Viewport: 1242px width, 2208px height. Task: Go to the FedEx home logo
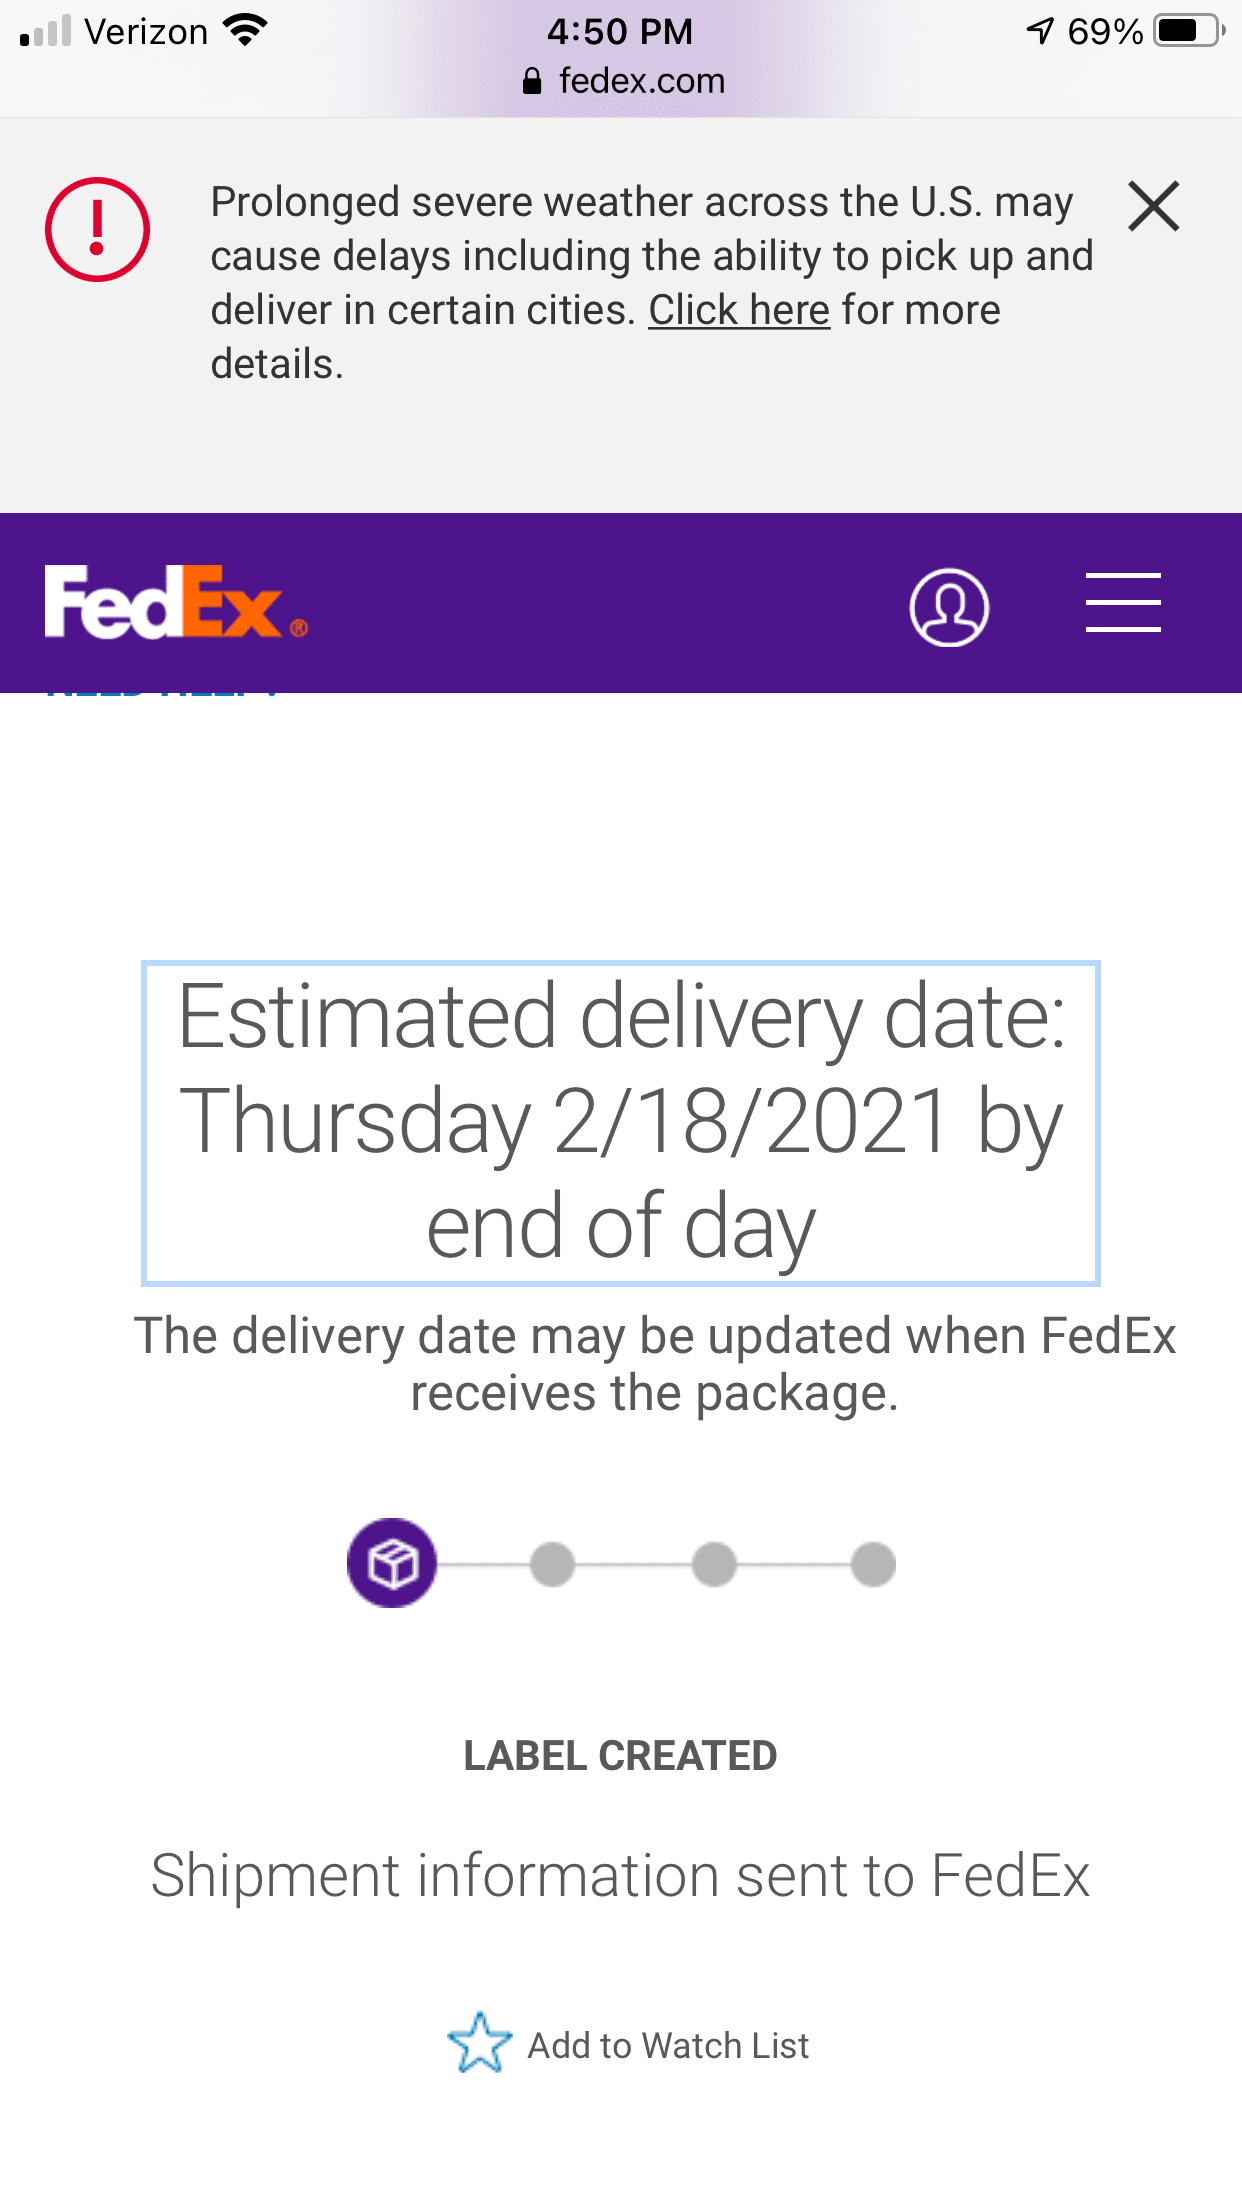click(175, 602)
